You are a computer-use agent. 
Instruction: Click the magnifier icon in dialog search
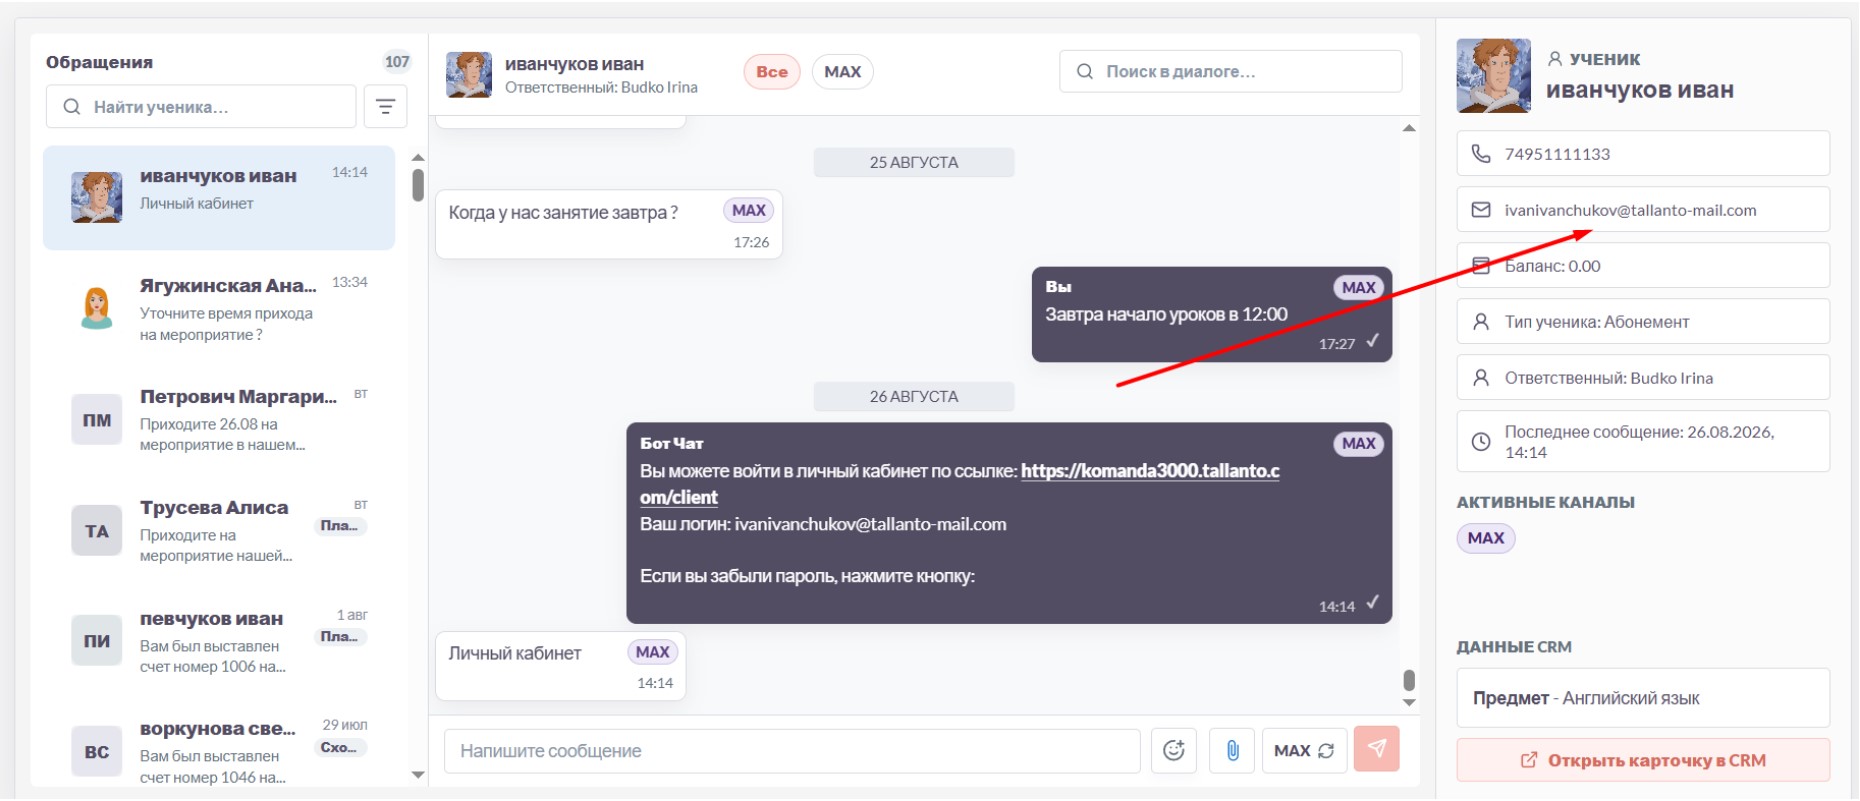[x=1085, y=72]
